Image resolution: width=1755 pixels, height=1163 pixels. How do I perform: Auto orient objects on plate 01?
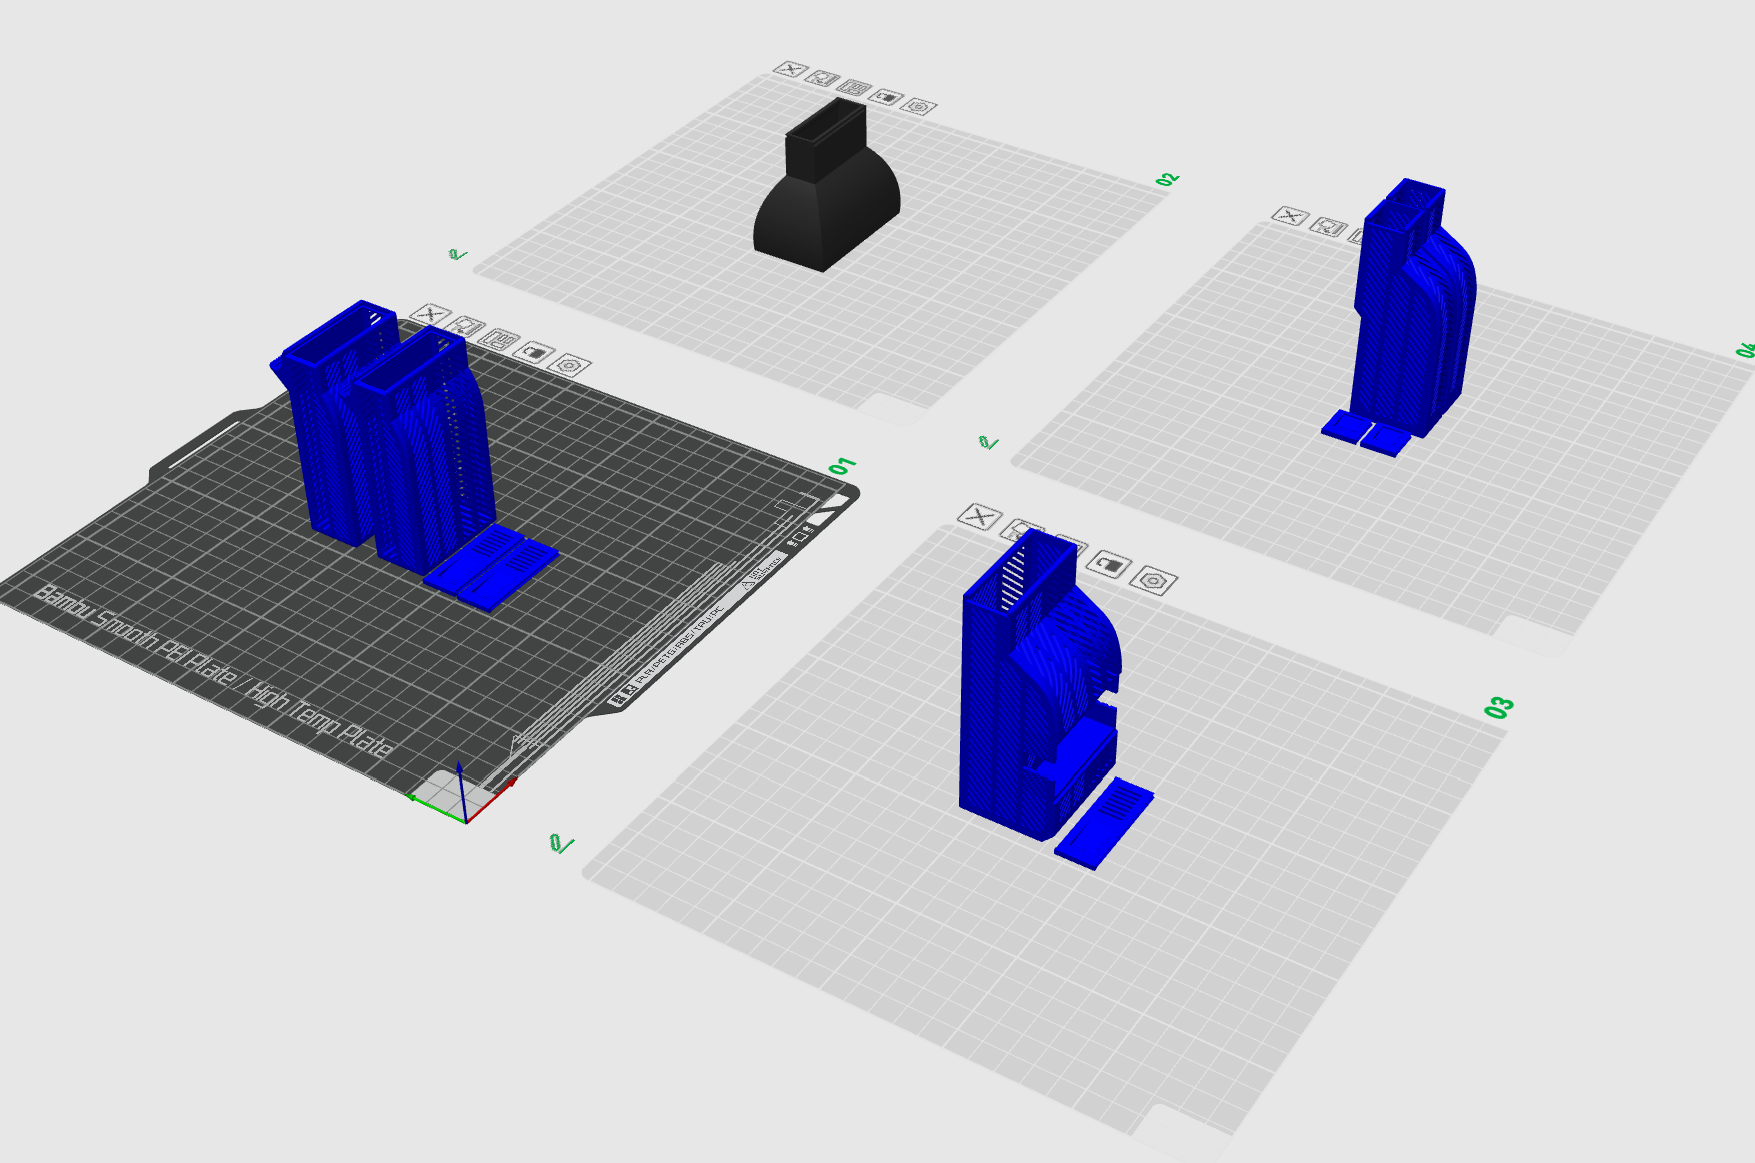467,326
